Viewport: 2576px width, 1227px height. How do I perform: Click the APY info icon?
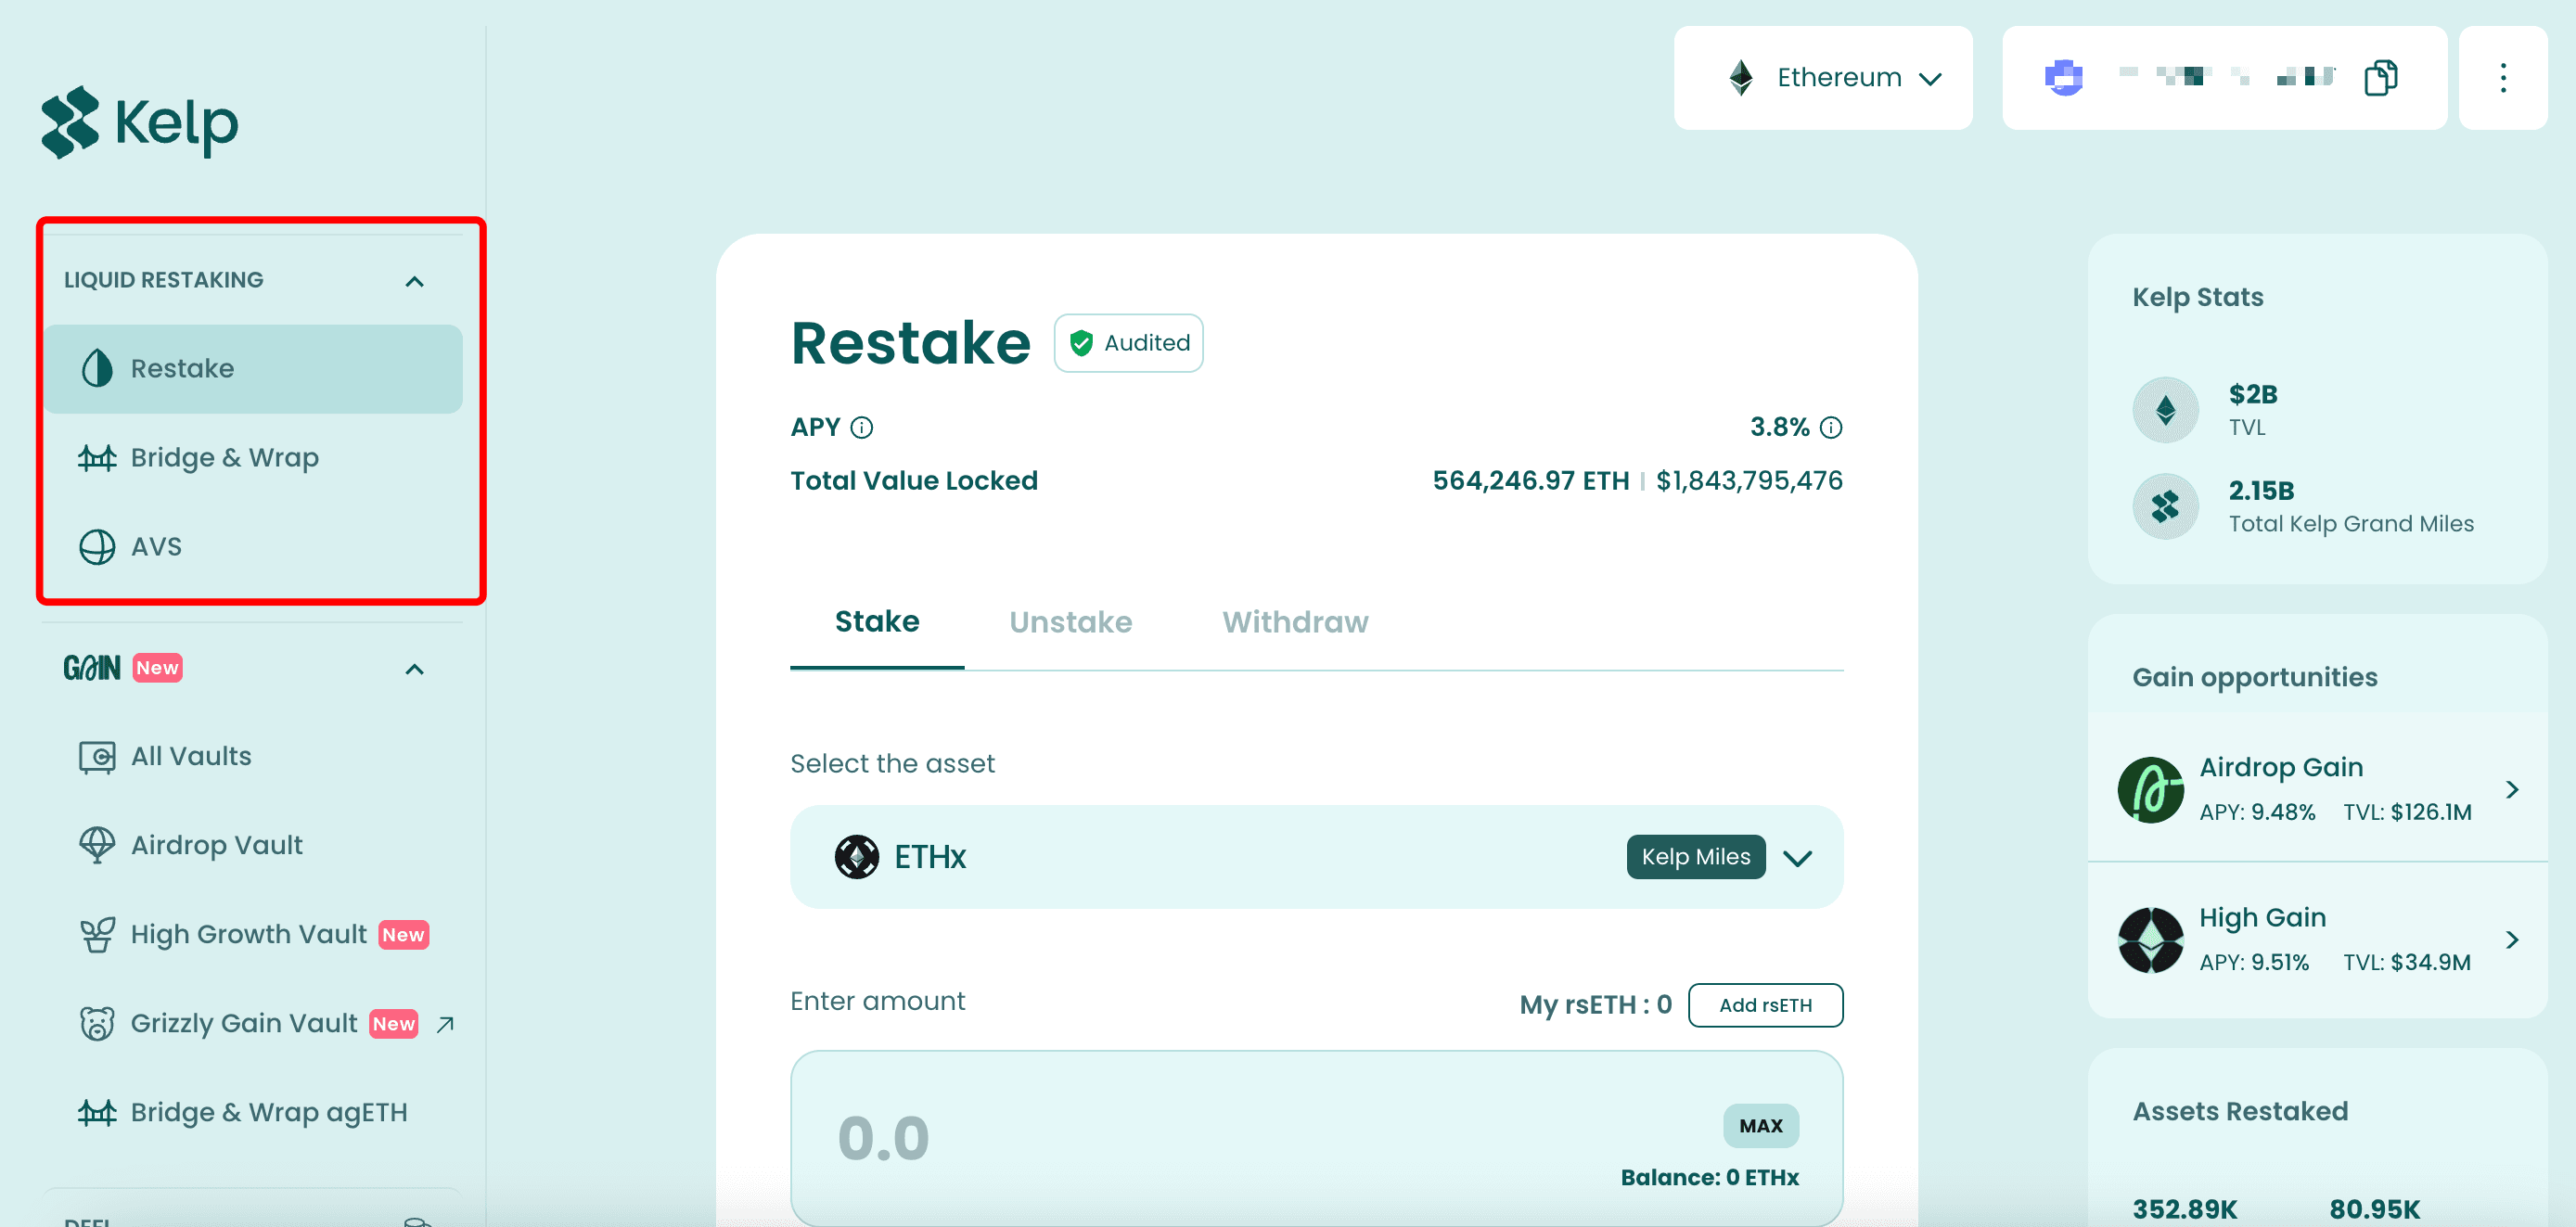click(x=861, y=428)
